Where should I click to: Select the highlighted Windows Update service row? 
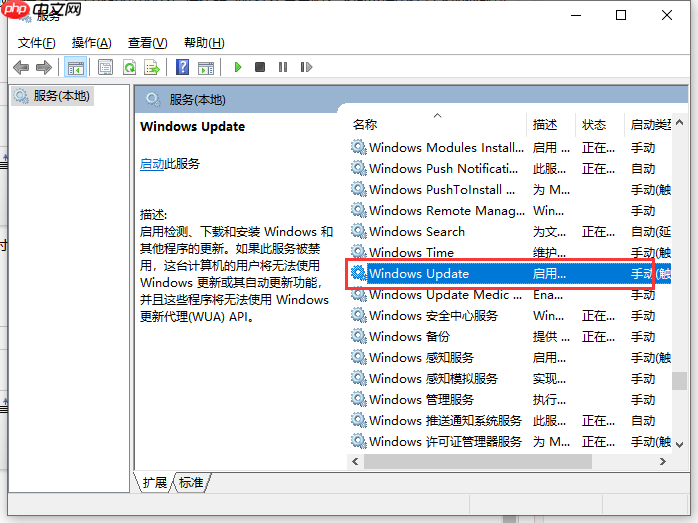coord(510,273)
